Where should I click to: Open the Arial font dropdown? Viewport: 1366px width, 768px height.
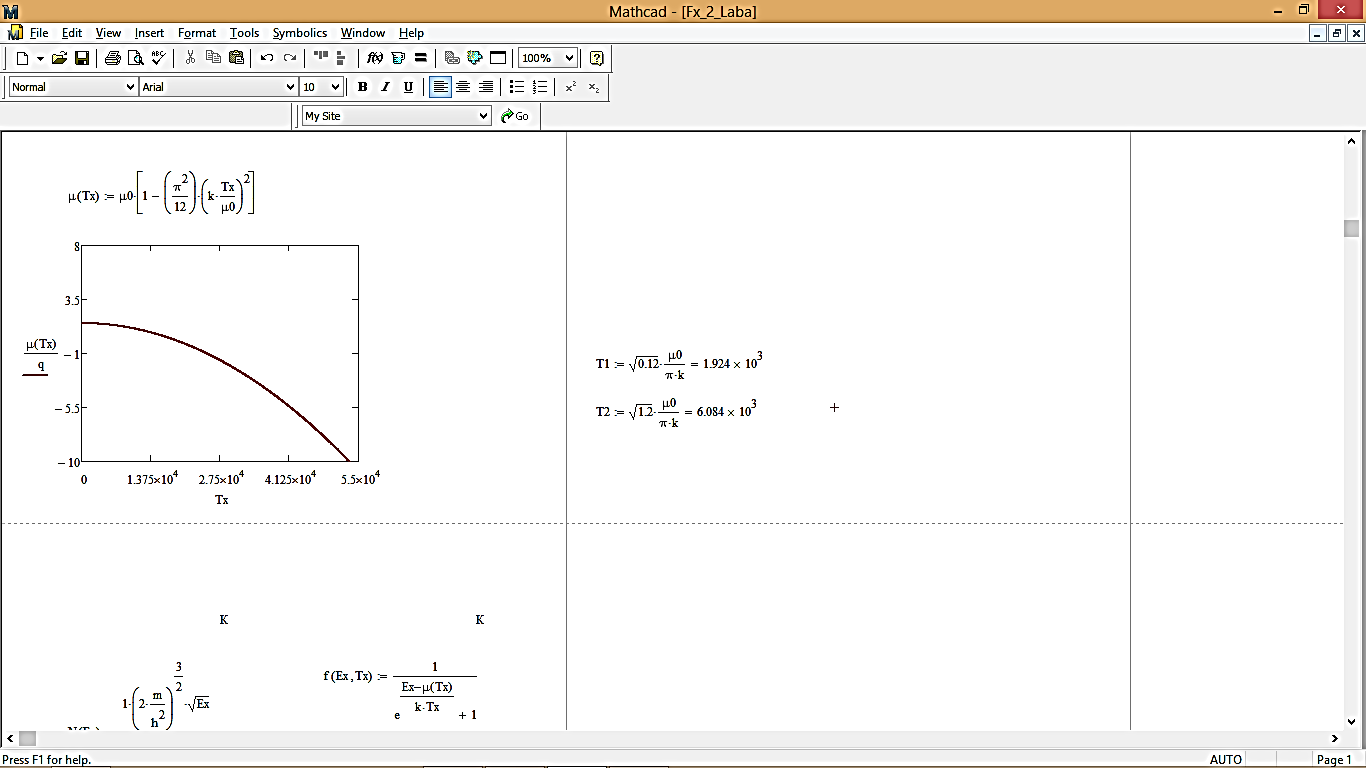click(290, 87)
